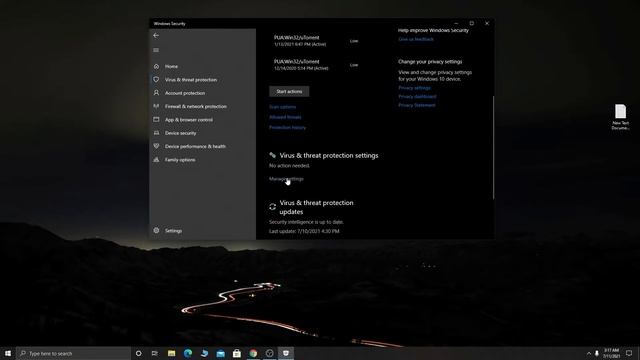Image resolution: width=640 pixels, height=360 pixels.
Task: Click the taskbar search box
Action: (73, 353)
